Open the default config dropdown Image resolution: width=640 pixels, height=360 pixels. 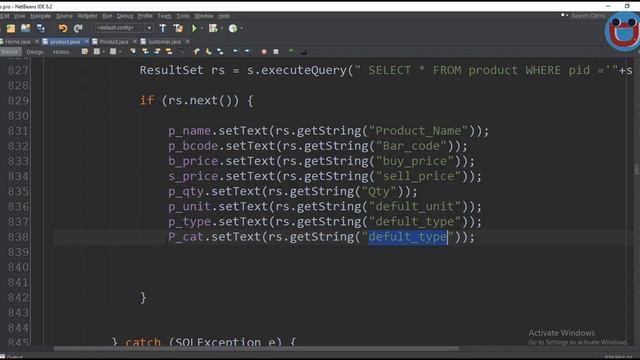point(124,28)
